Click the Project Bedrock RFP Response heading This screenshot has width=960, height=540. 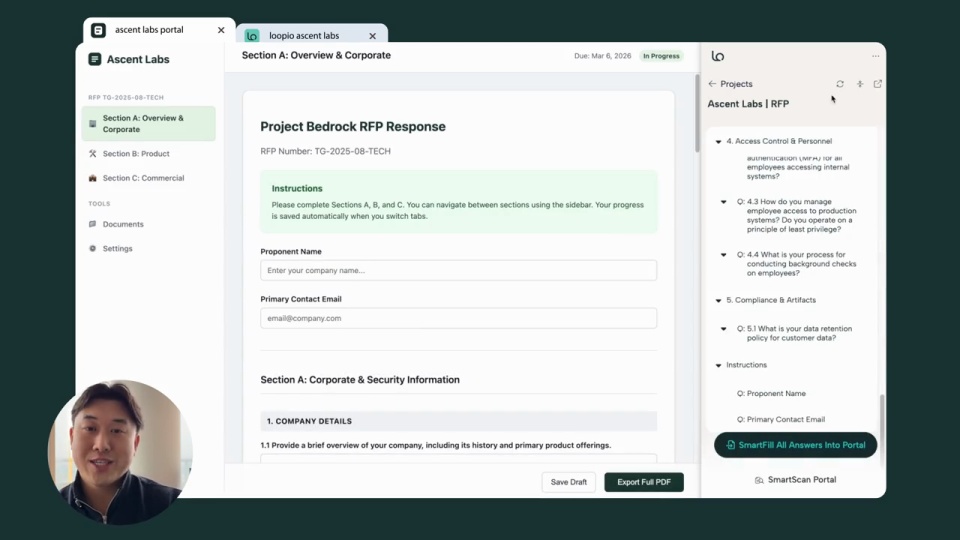[x=353, y=127]
